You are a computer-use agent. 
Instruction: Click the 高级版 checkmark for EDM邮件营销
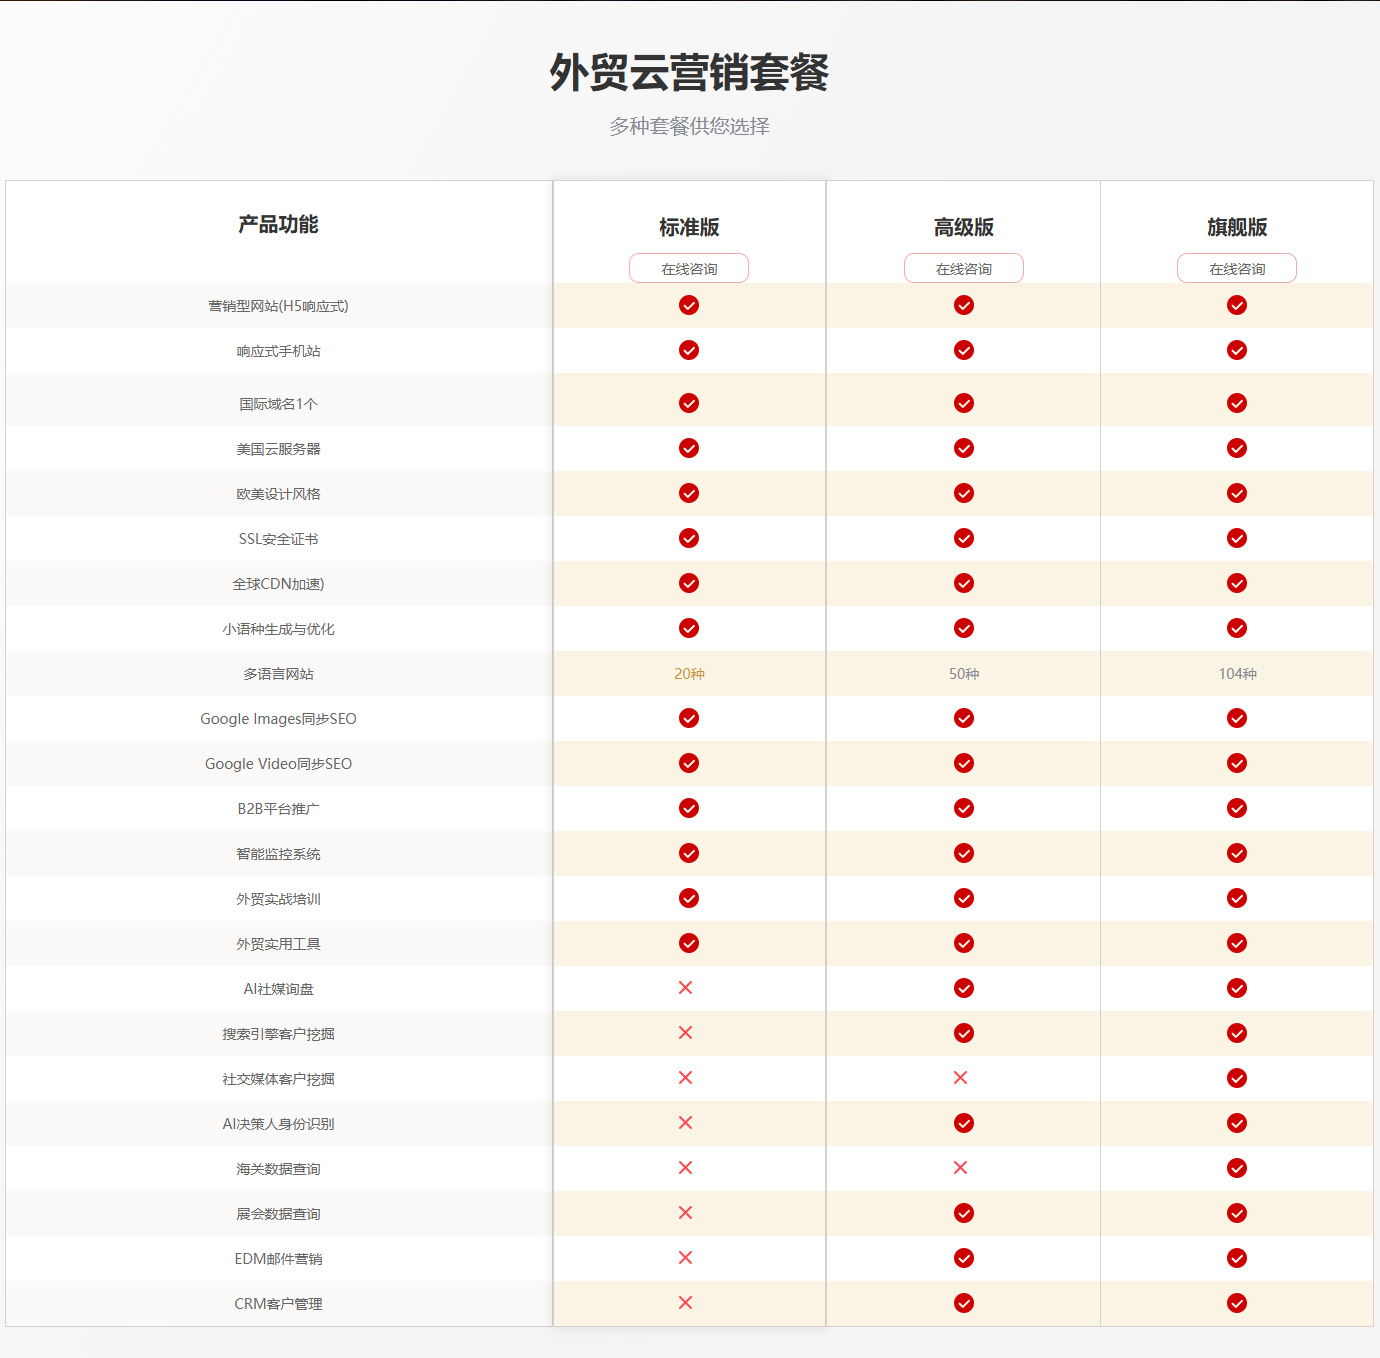964,1258
